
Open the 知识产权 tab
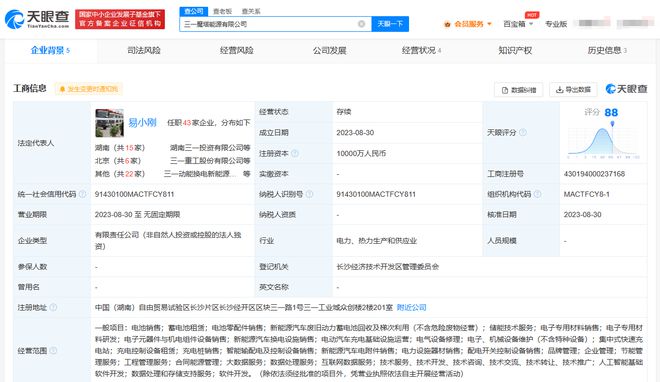pyautogui.click(x=515, y=50)
